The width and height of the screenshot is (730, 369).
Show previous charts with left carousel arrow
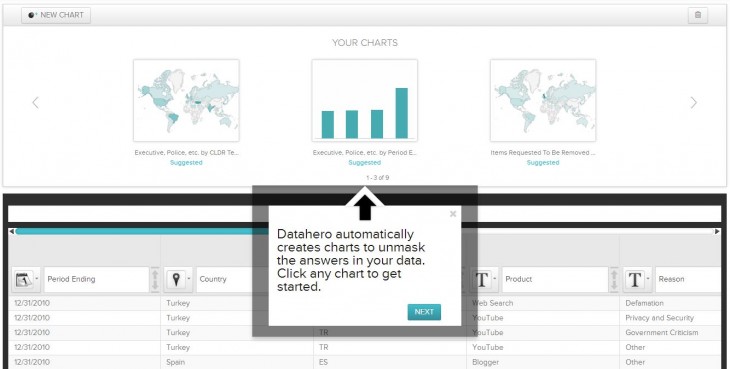tap(35, 102)
